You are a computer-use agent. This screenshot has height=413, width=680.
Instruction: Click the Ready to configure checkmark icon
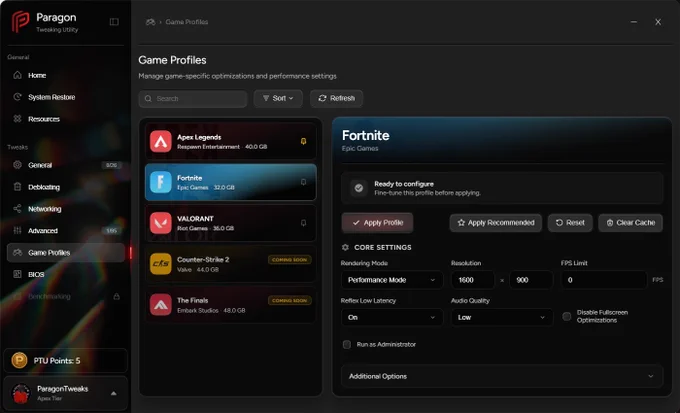(x=359, y=188)
